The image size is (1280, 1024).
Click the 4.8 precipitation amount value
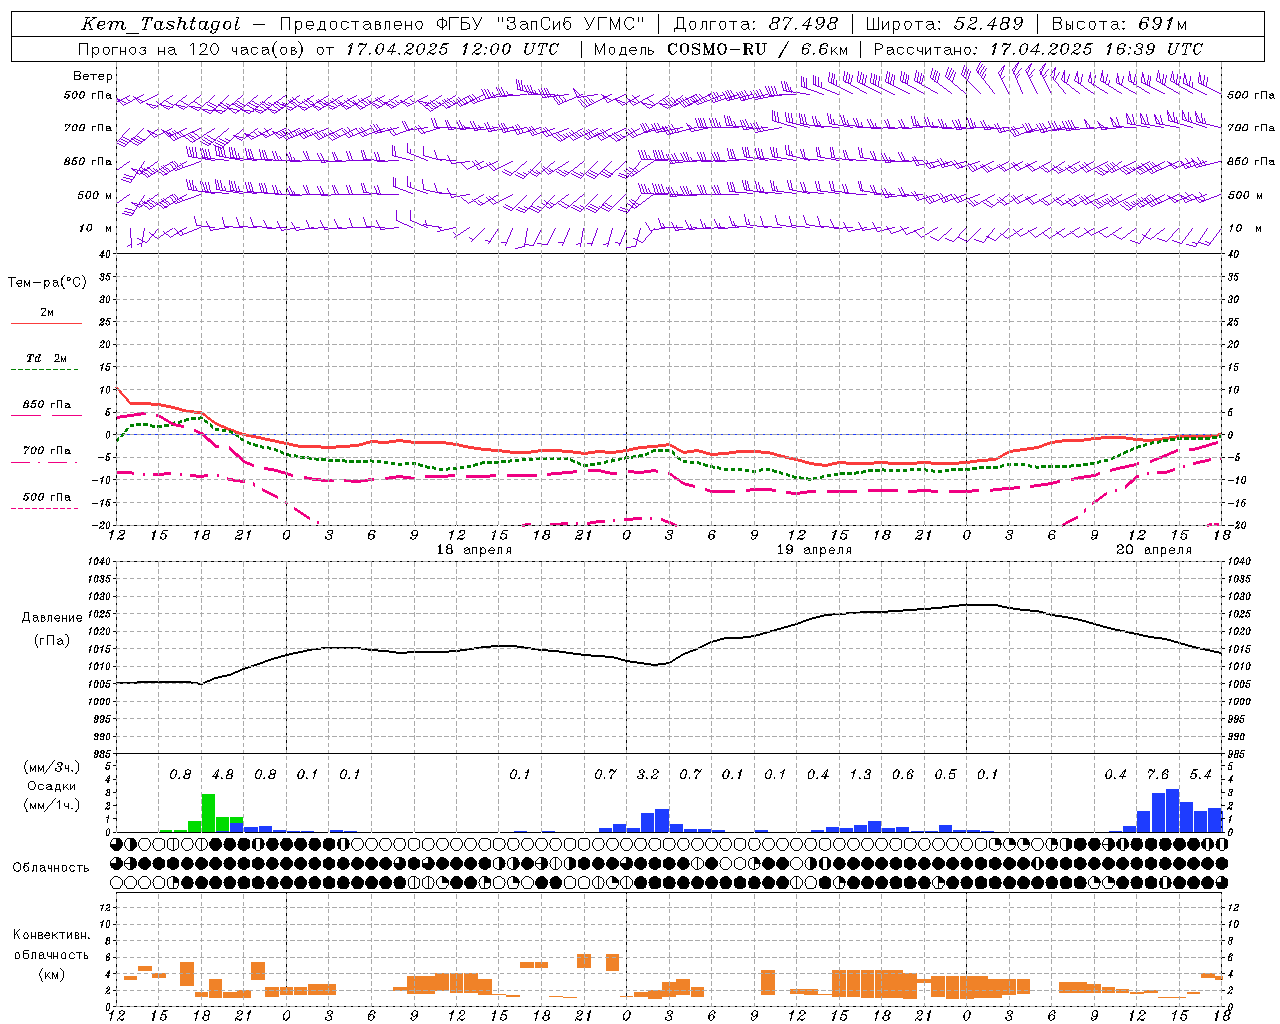(223, 775)
